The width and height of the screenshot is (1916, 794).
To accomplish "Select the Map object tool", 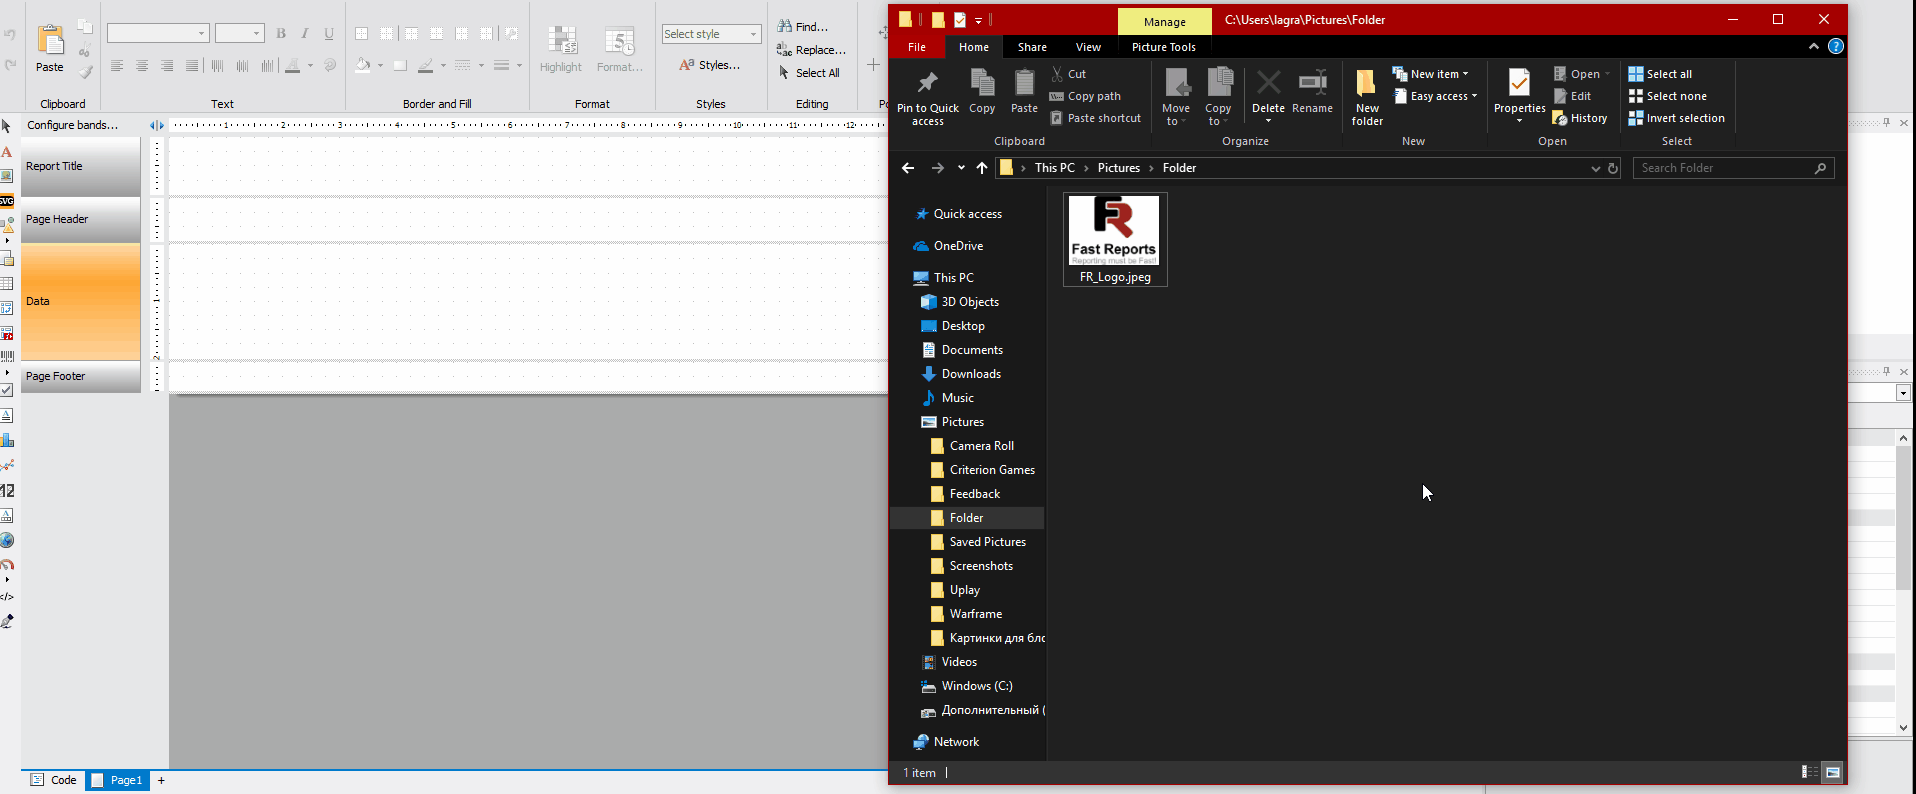I will click(6, 540).
